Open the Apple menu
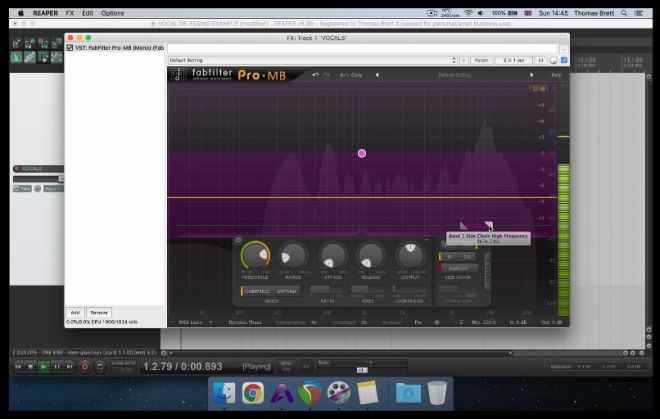Viewport: 660px width, 419px height. click(21, 13)
